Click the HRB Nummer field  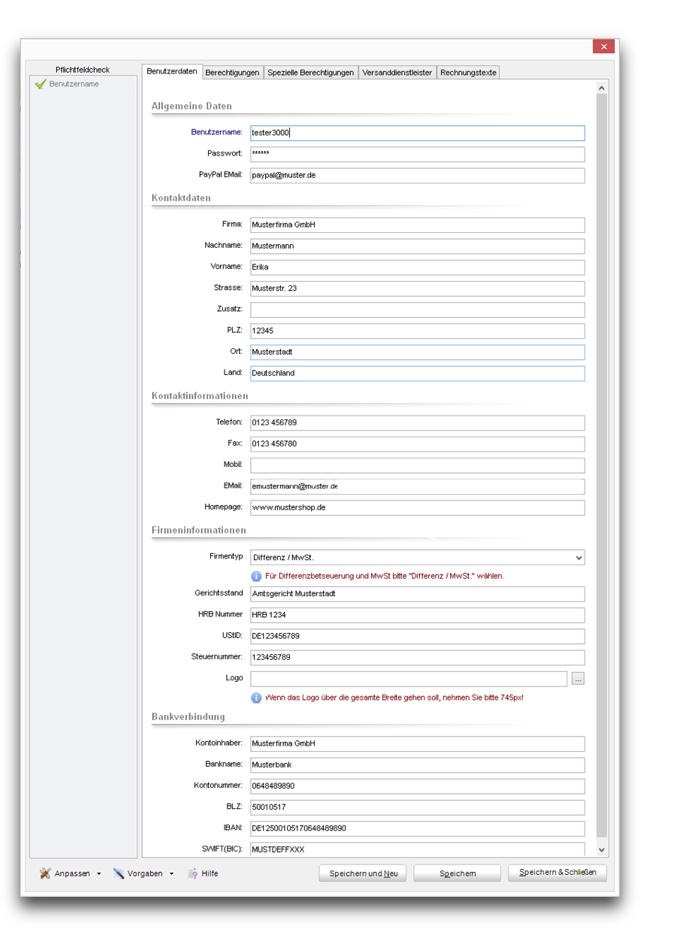[x=417, y=615]
